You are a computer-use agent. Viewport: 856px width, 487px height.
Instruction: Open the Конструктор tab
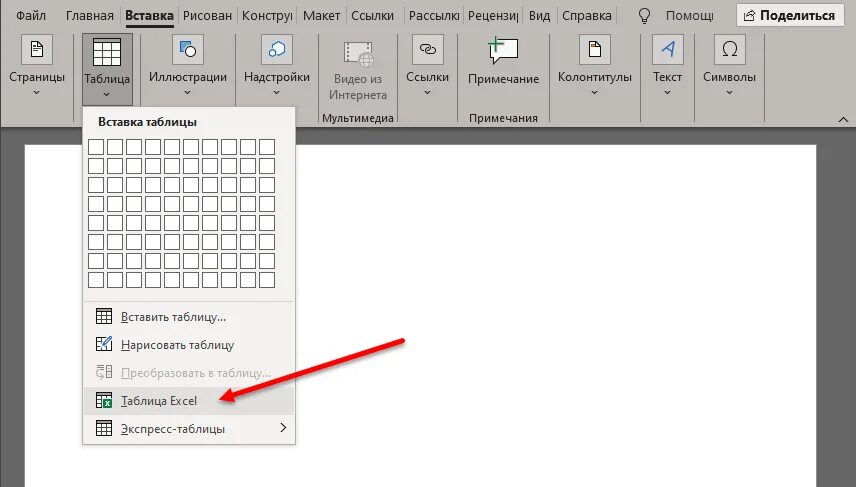(267, 15)
